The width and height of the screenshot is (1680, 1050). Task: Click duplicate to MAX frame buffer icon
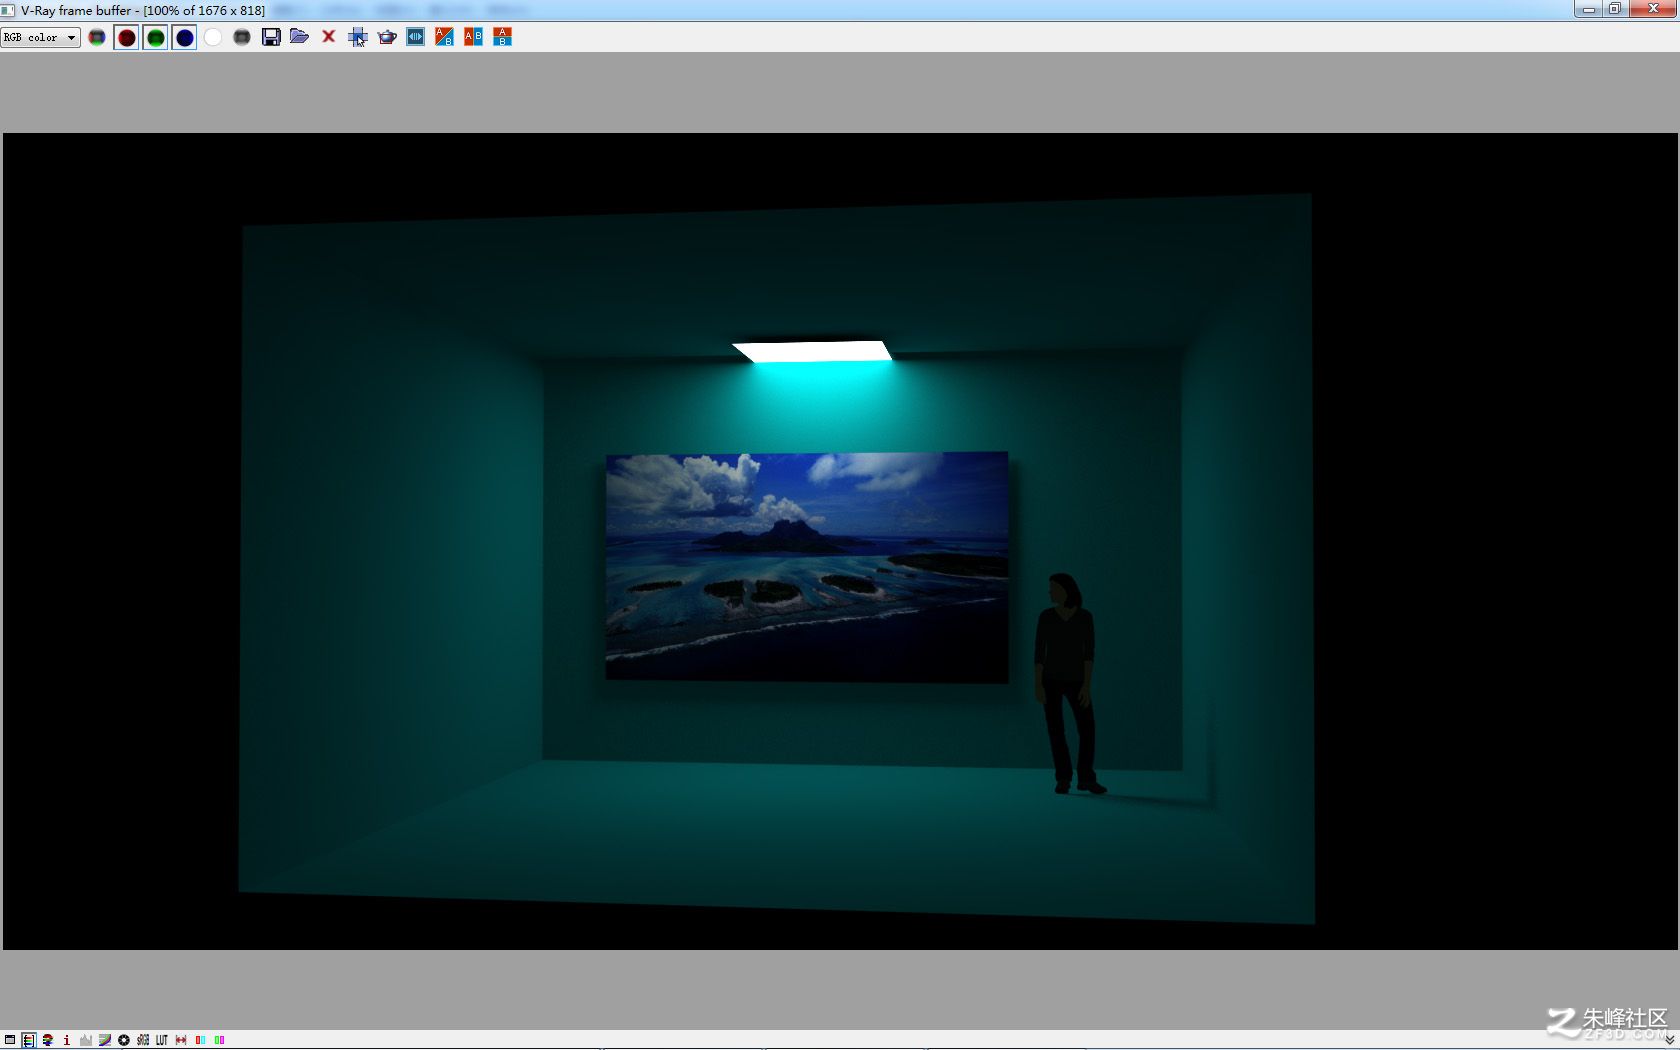pos(358,37)
